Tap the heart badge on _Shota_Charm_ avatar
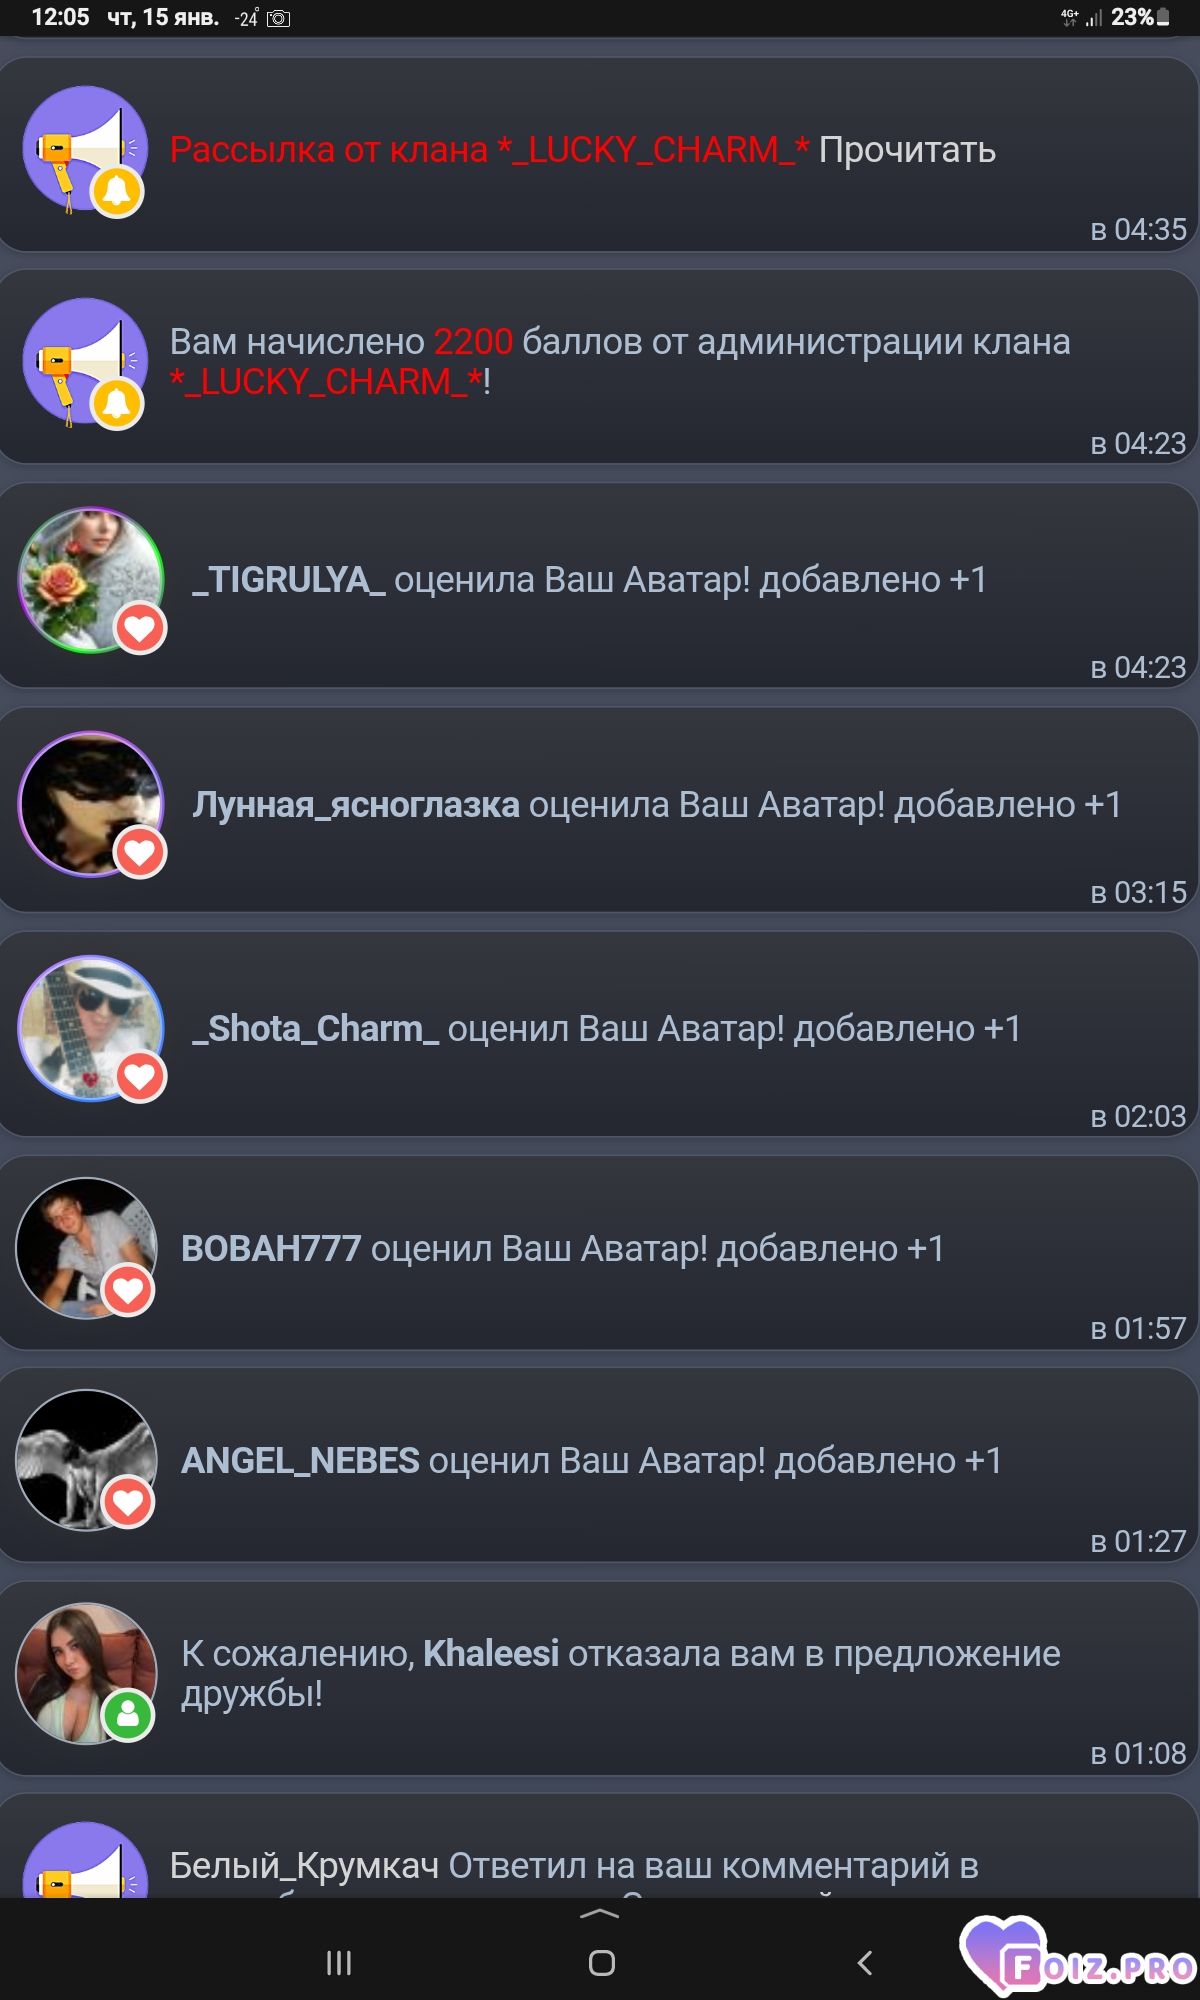1200x2000 pixels. click(x=140, y=1076)
